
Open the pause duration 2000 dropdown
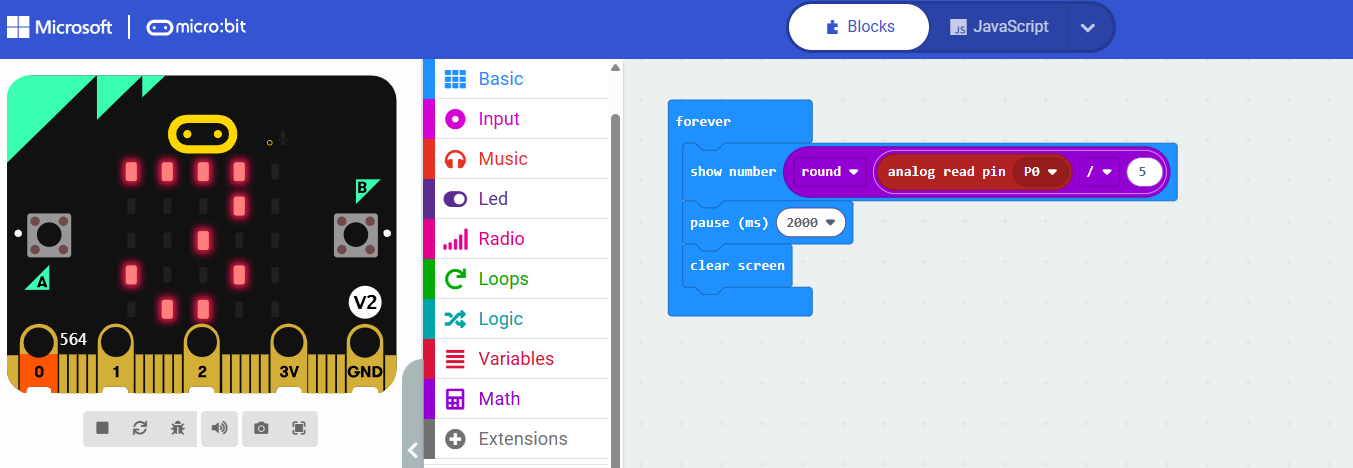click(x=810, y=223)
